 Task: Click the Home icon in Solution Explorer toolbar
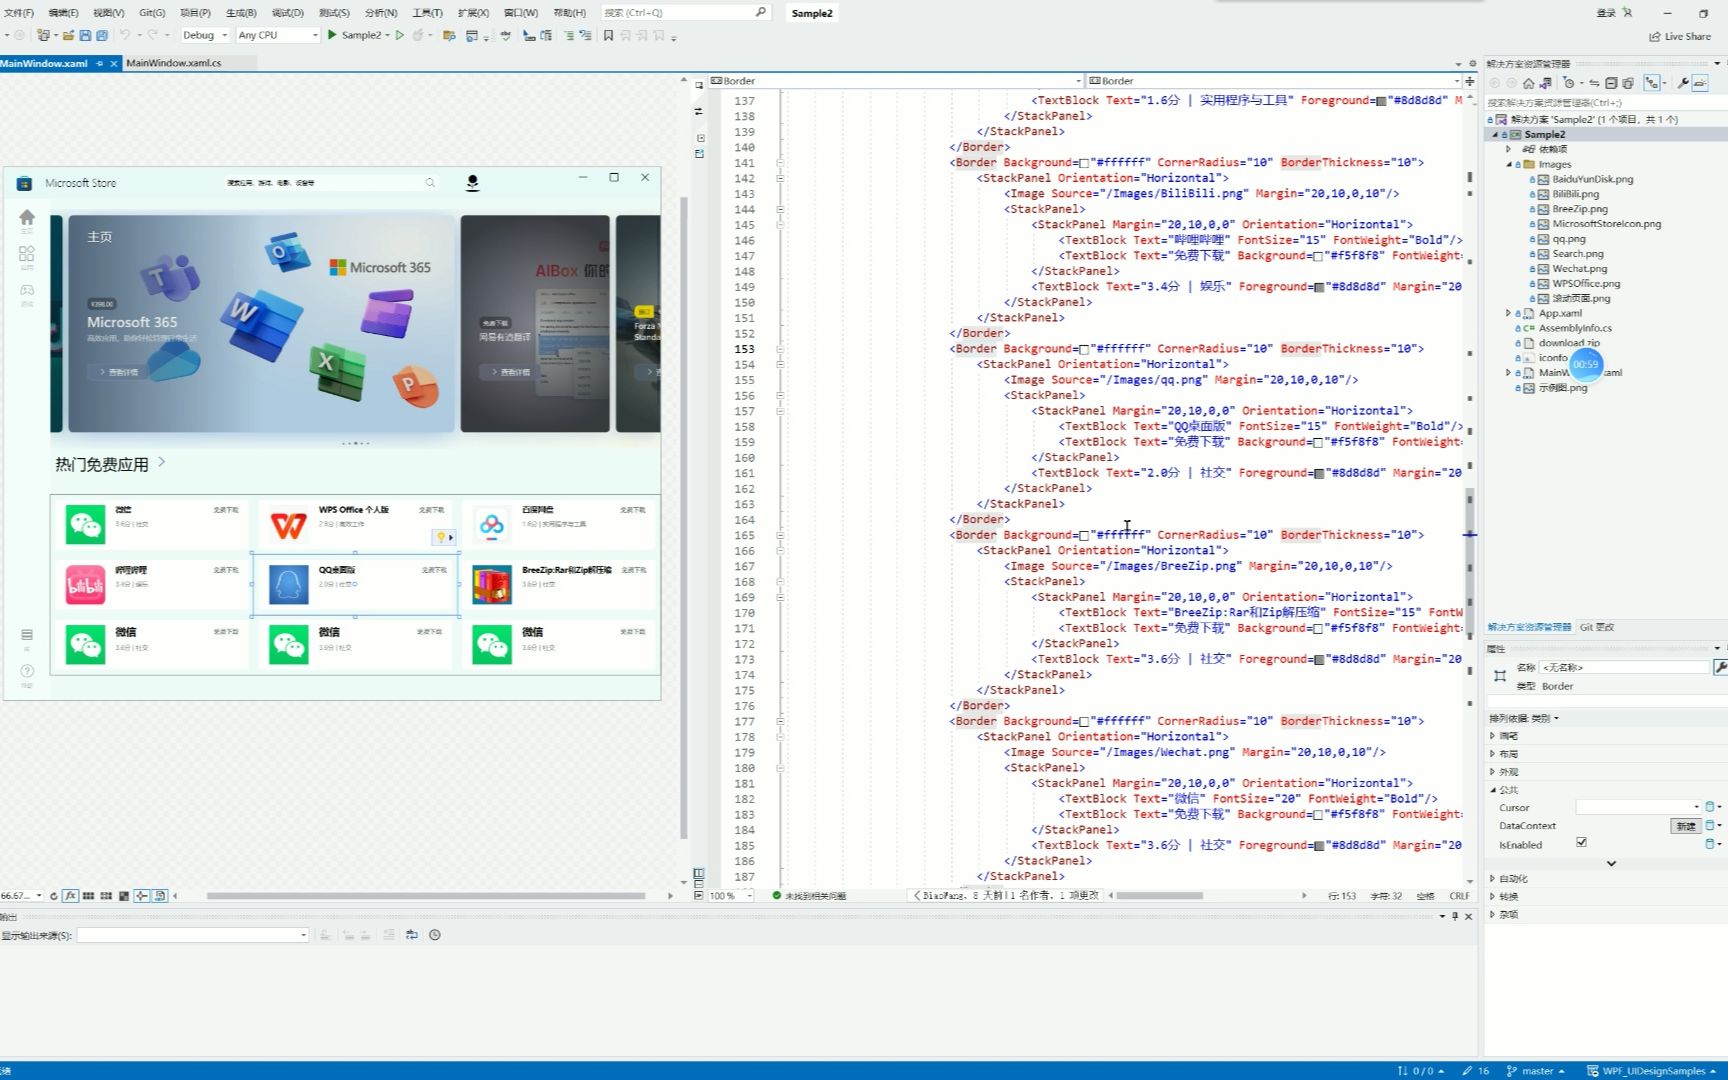click(1528, 83)
